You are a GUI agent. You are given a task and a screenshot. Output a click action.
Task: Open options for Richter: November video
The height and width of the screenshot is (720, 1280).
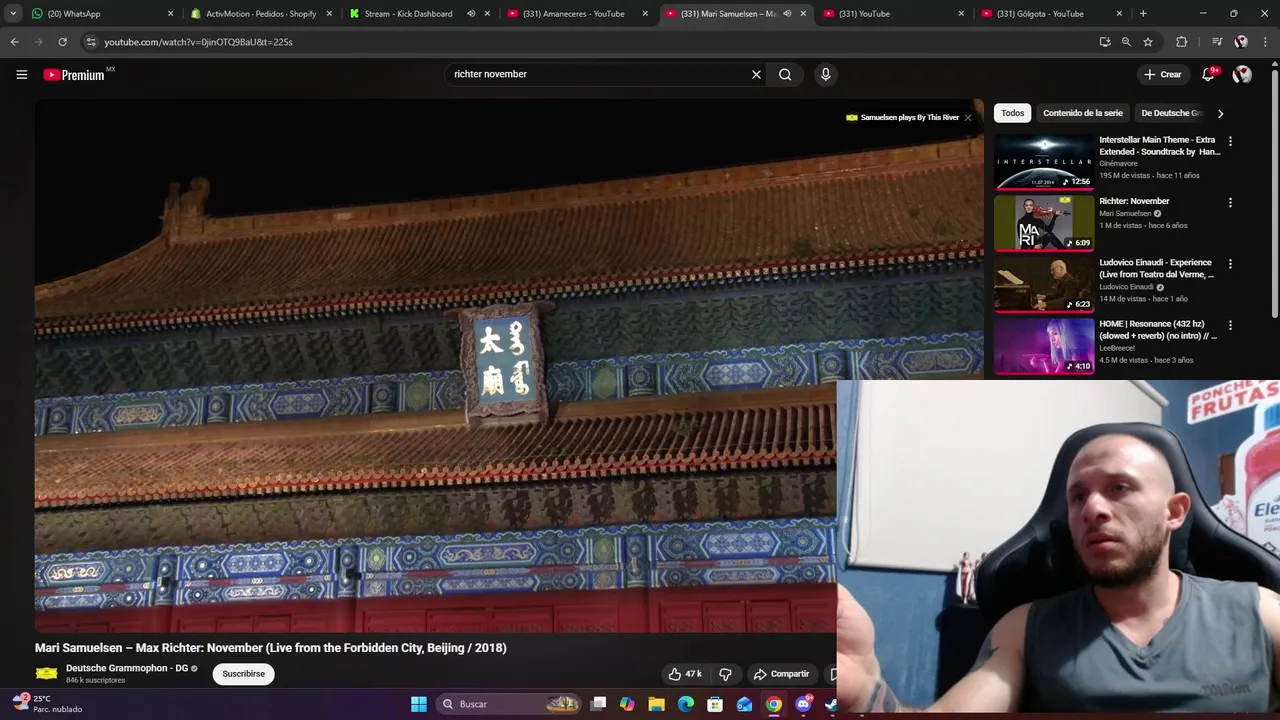pyautogui.click(x=1230, y=202)
